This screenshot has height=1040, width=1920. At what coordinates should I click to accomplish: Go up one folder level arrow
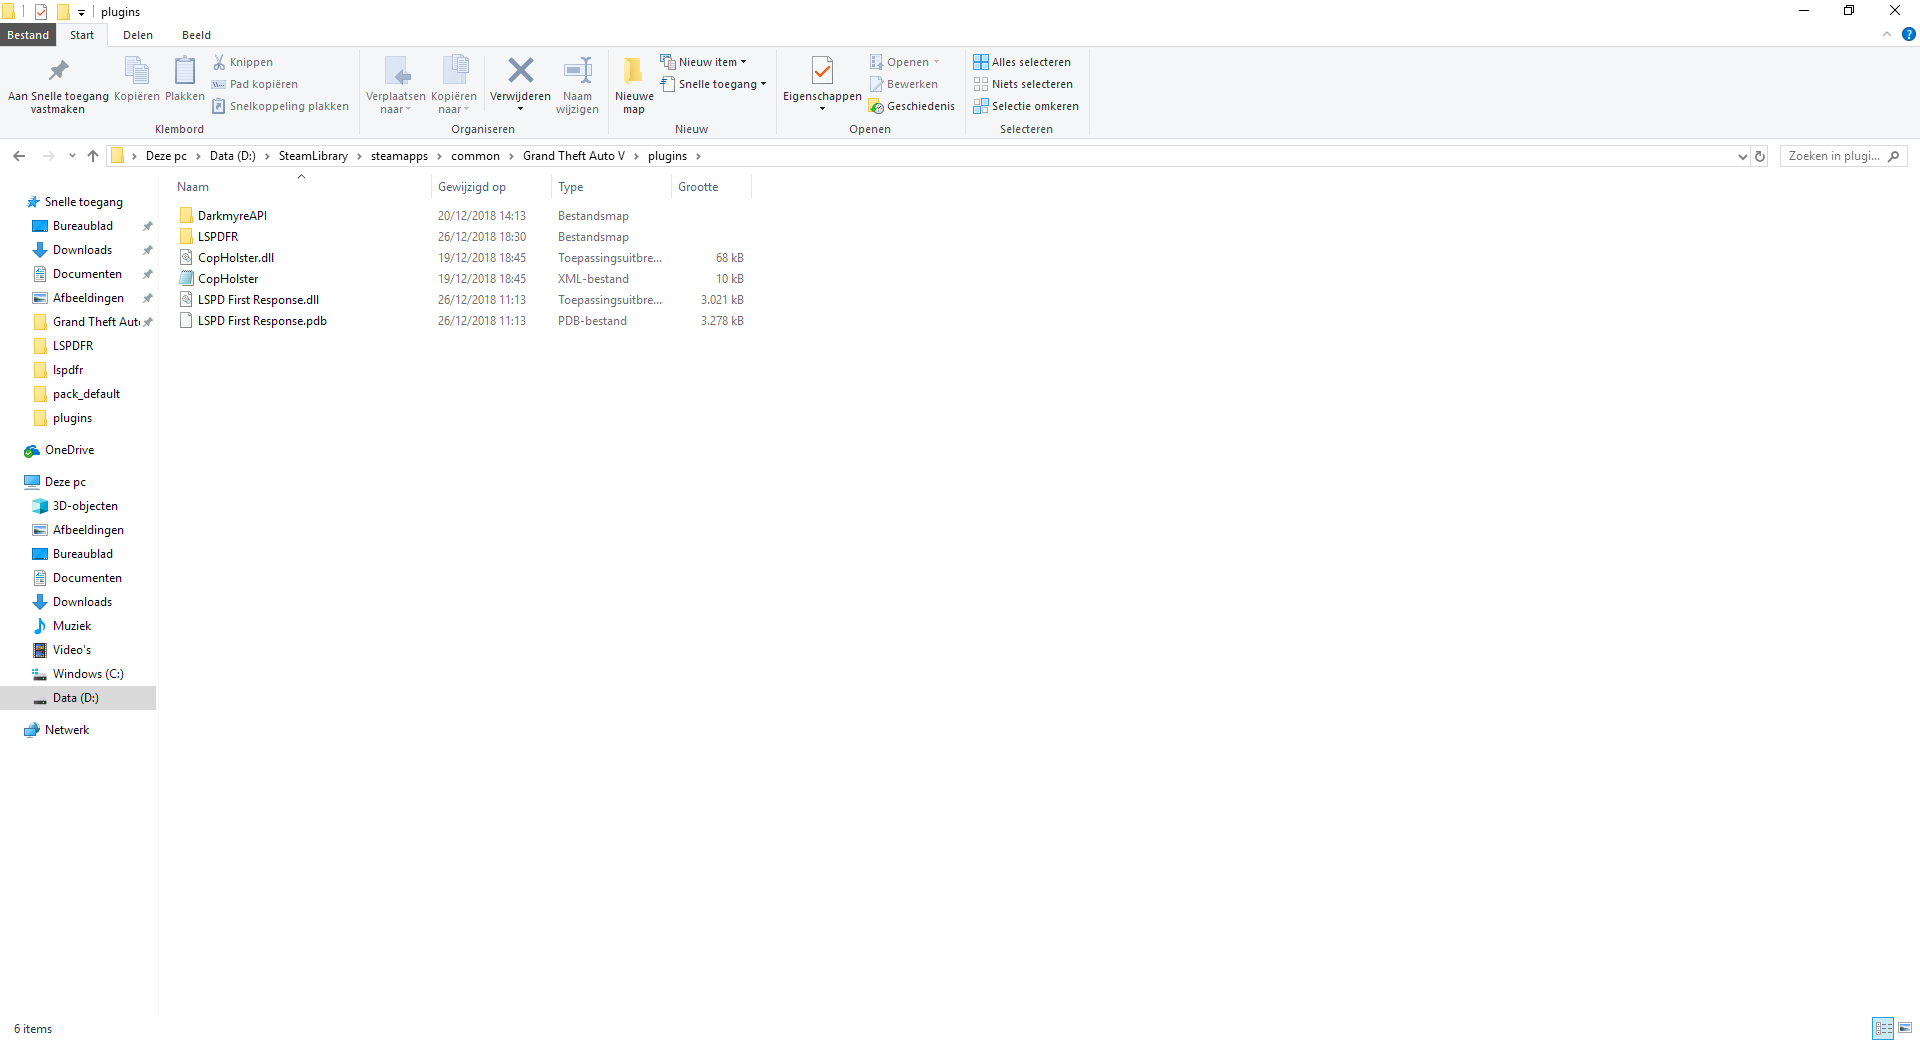pos(93,156)
